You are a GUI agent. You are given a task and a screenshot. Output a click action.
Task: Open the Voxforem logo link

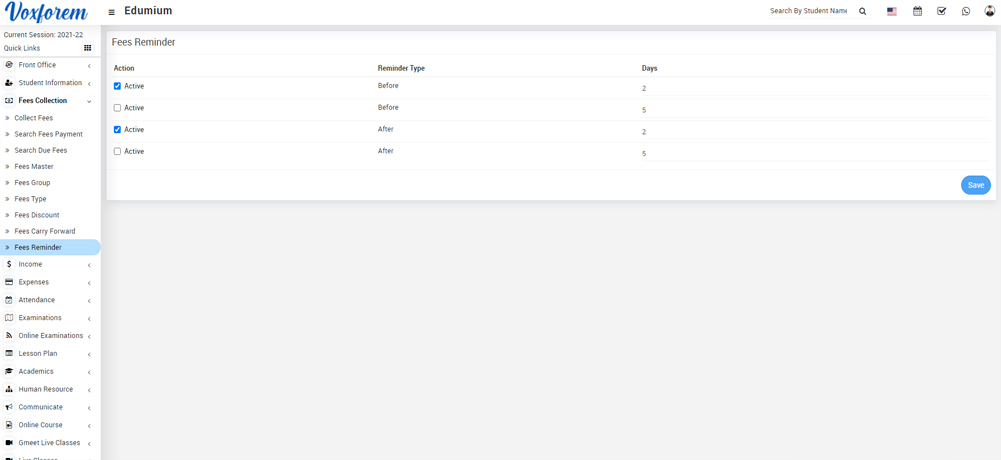46,13
